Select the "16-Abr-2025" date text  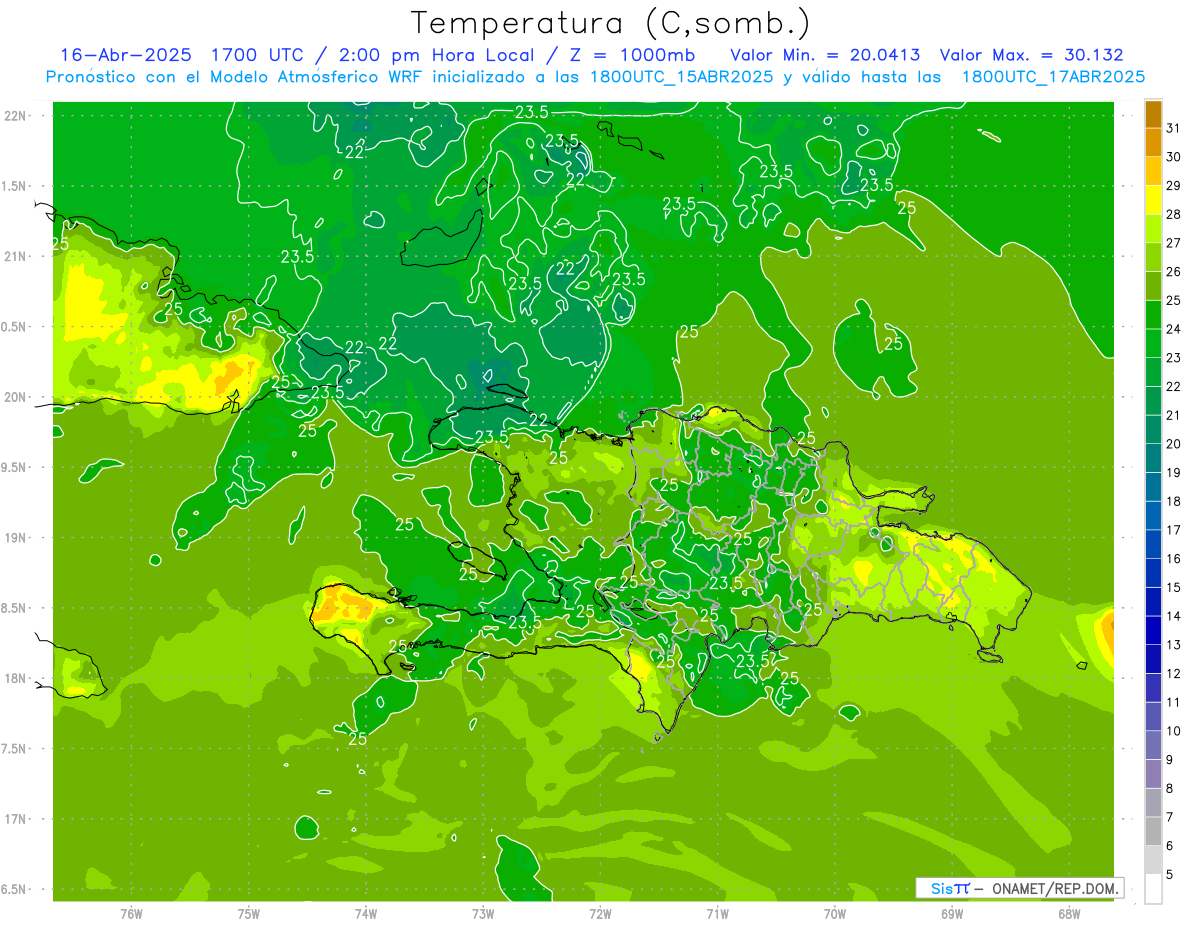tap(125, 55)
